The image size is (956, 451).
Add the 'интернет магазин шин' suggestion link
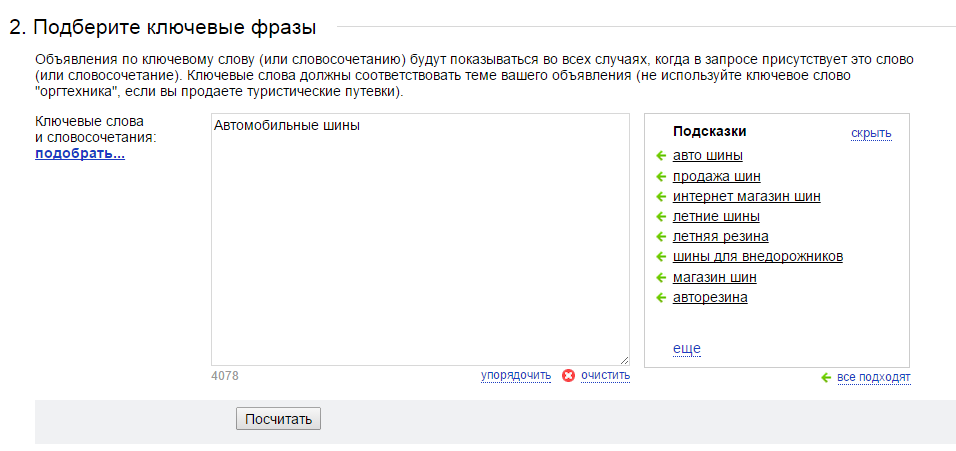(x=746, y=197)
